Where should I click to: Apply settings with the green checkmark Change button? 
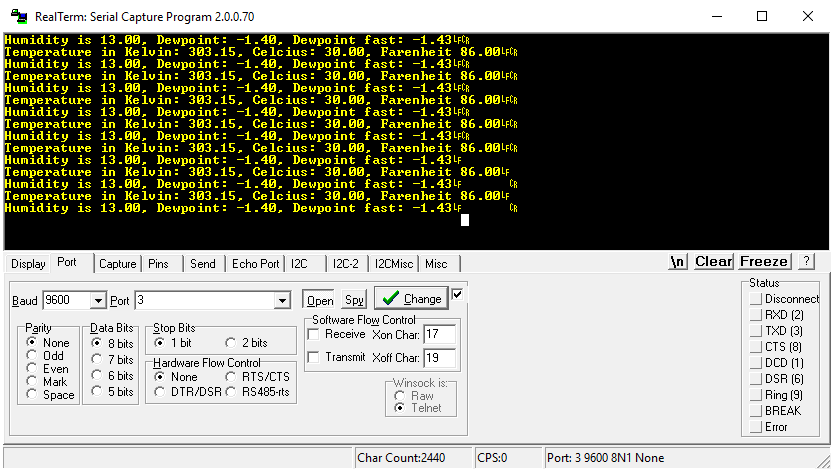tap(411, 299)
